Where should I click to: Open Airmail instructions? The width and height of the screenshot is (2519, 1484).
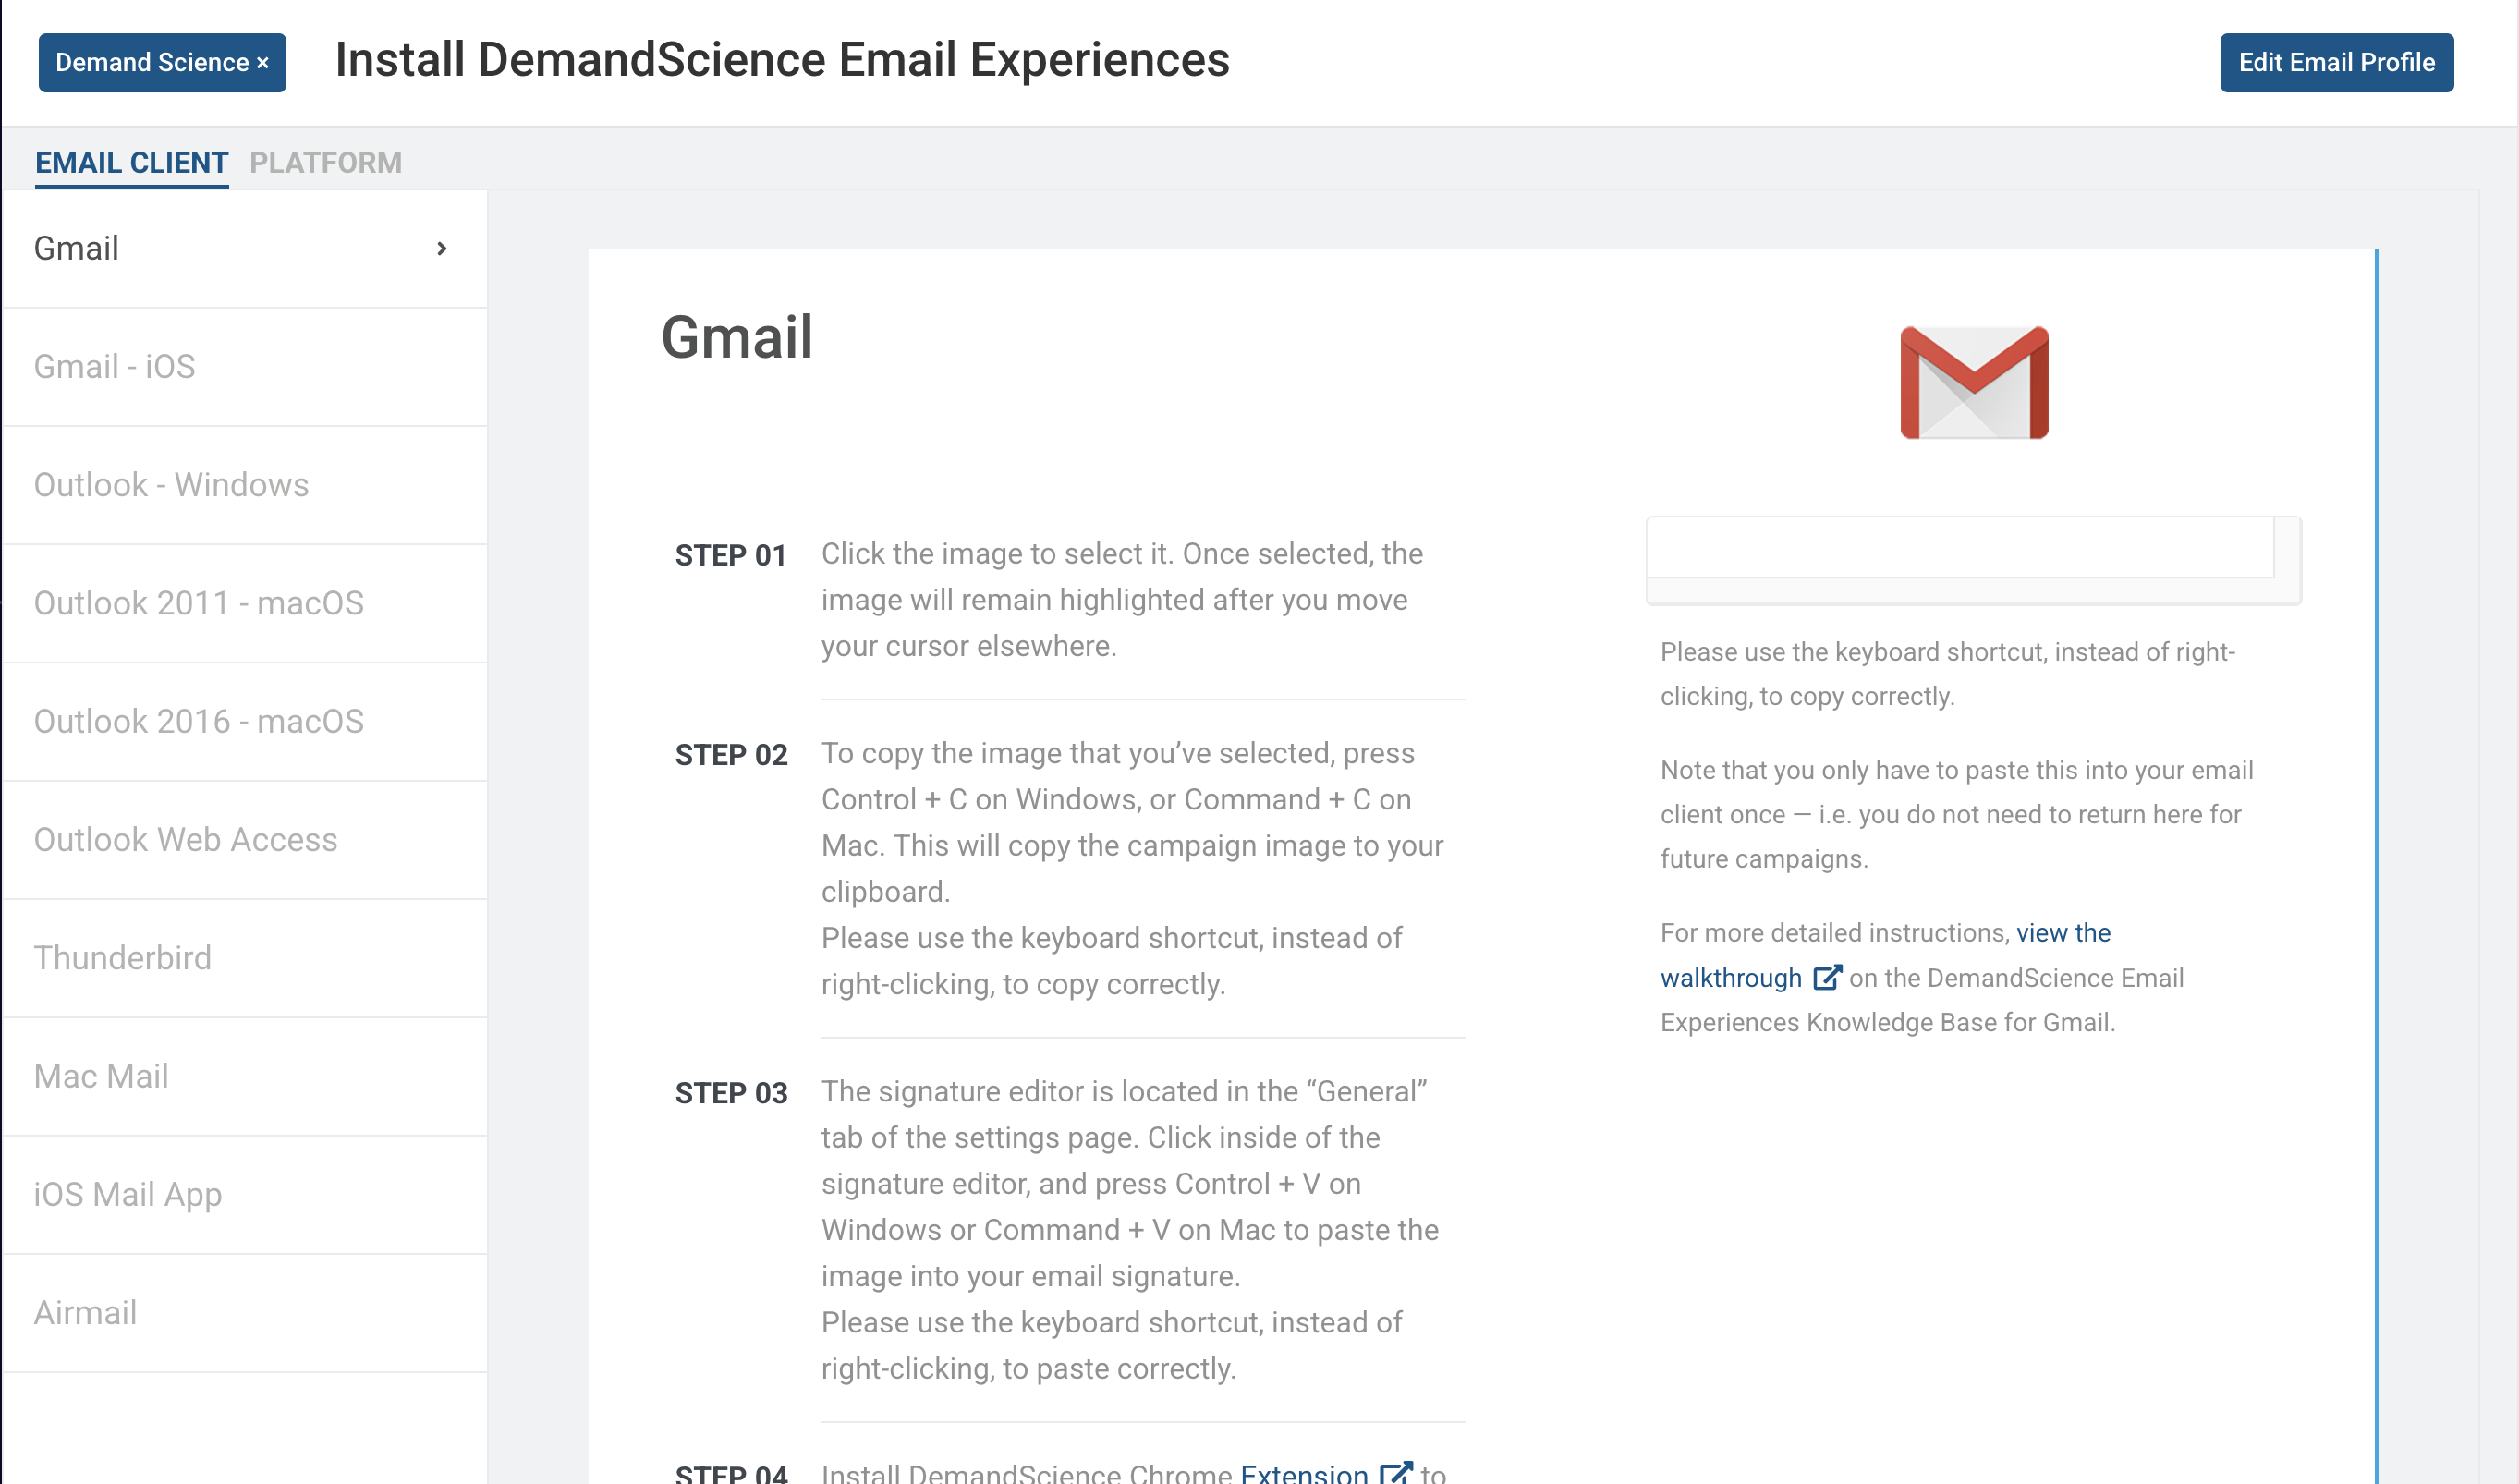(x=245, y=1312)
